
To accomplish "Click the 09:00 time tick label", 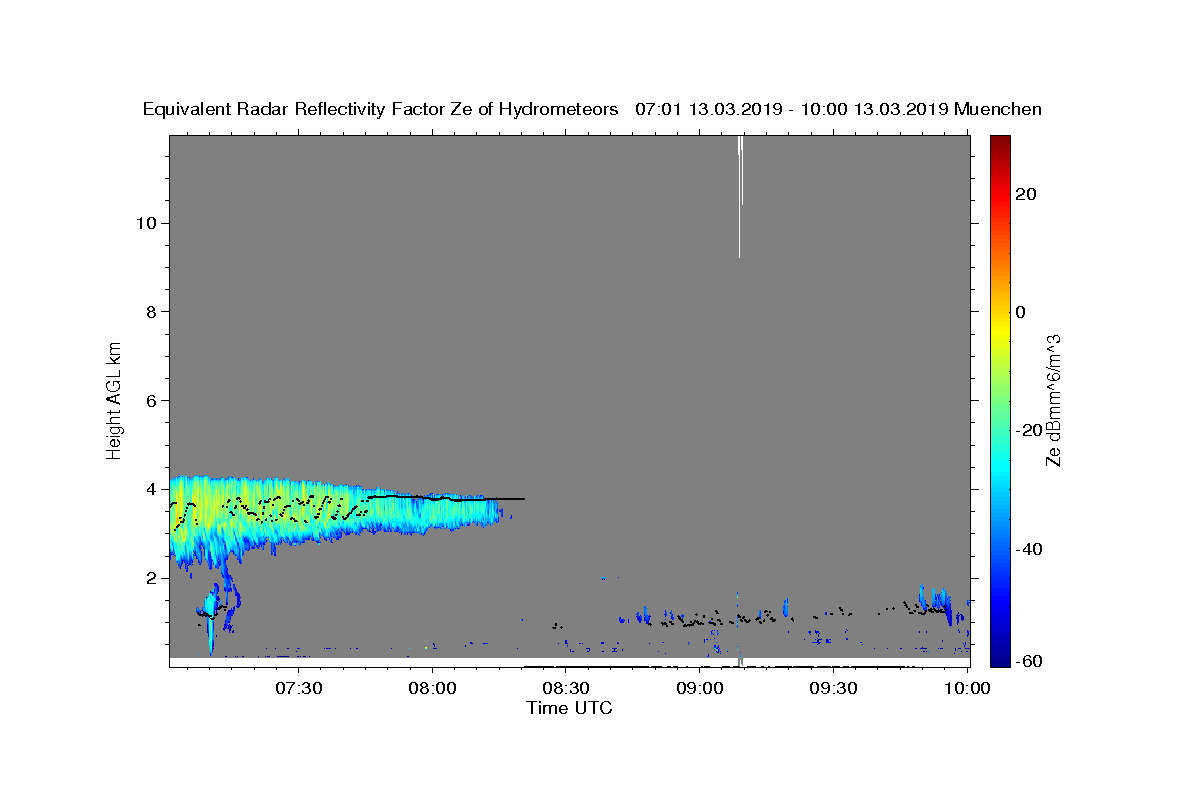I will (x=700, y=688).
